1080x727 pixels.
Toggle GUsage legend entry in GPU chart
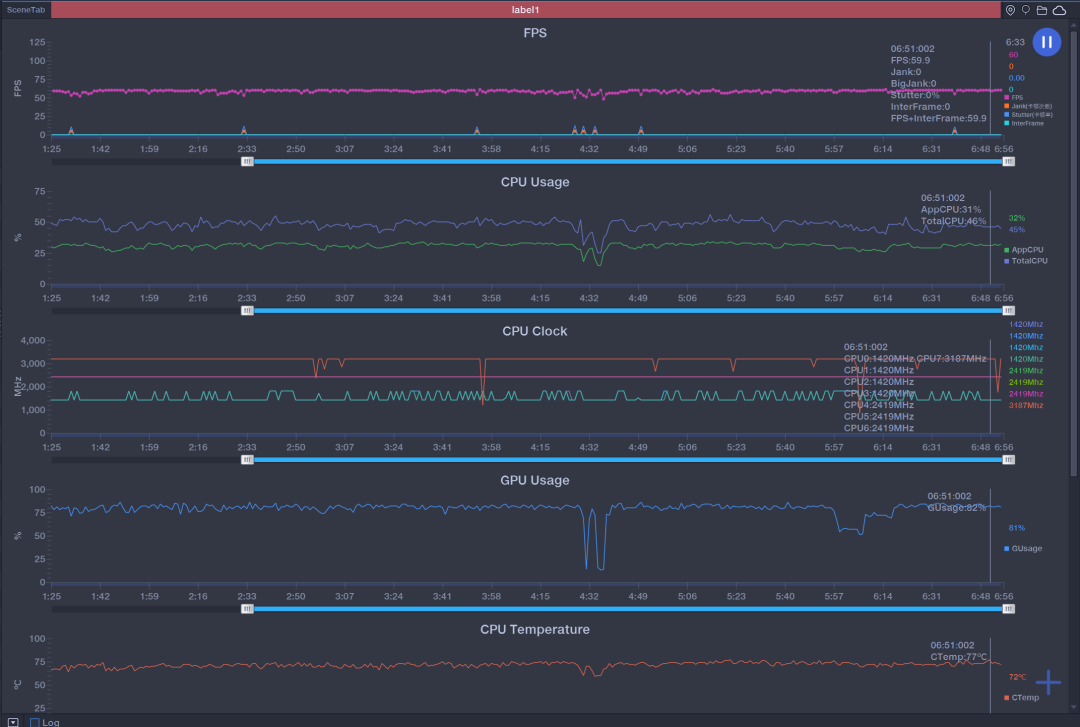click(1026, 548)
